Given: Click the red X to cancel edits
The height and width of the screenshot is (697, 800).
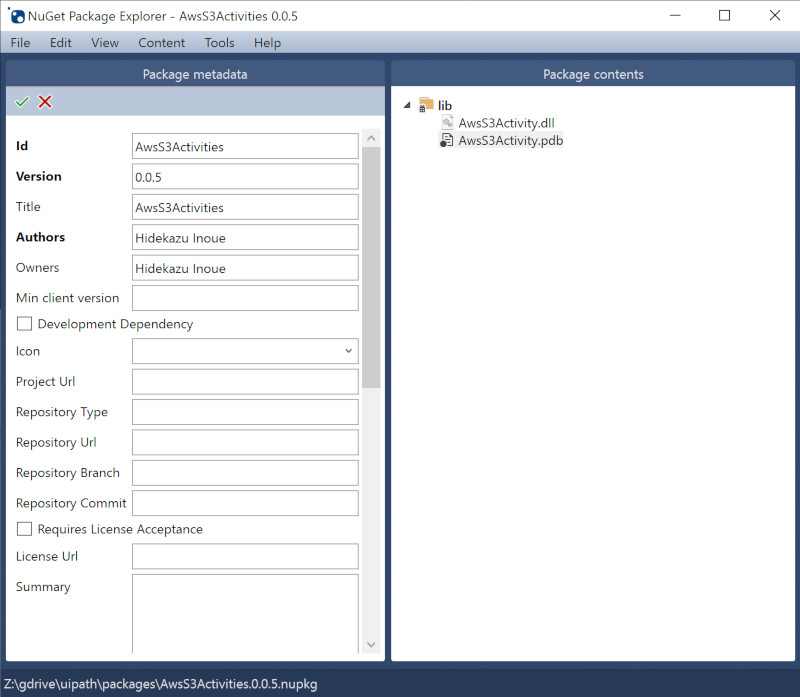Looking at the screenshot, I should point(45,102).
